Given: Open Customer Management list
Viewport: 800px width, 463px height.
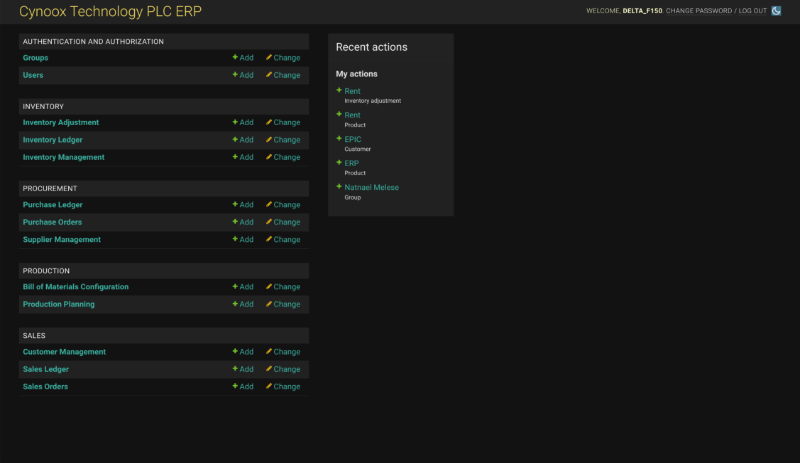Looking at the screenshot, I should pos(64,352).
